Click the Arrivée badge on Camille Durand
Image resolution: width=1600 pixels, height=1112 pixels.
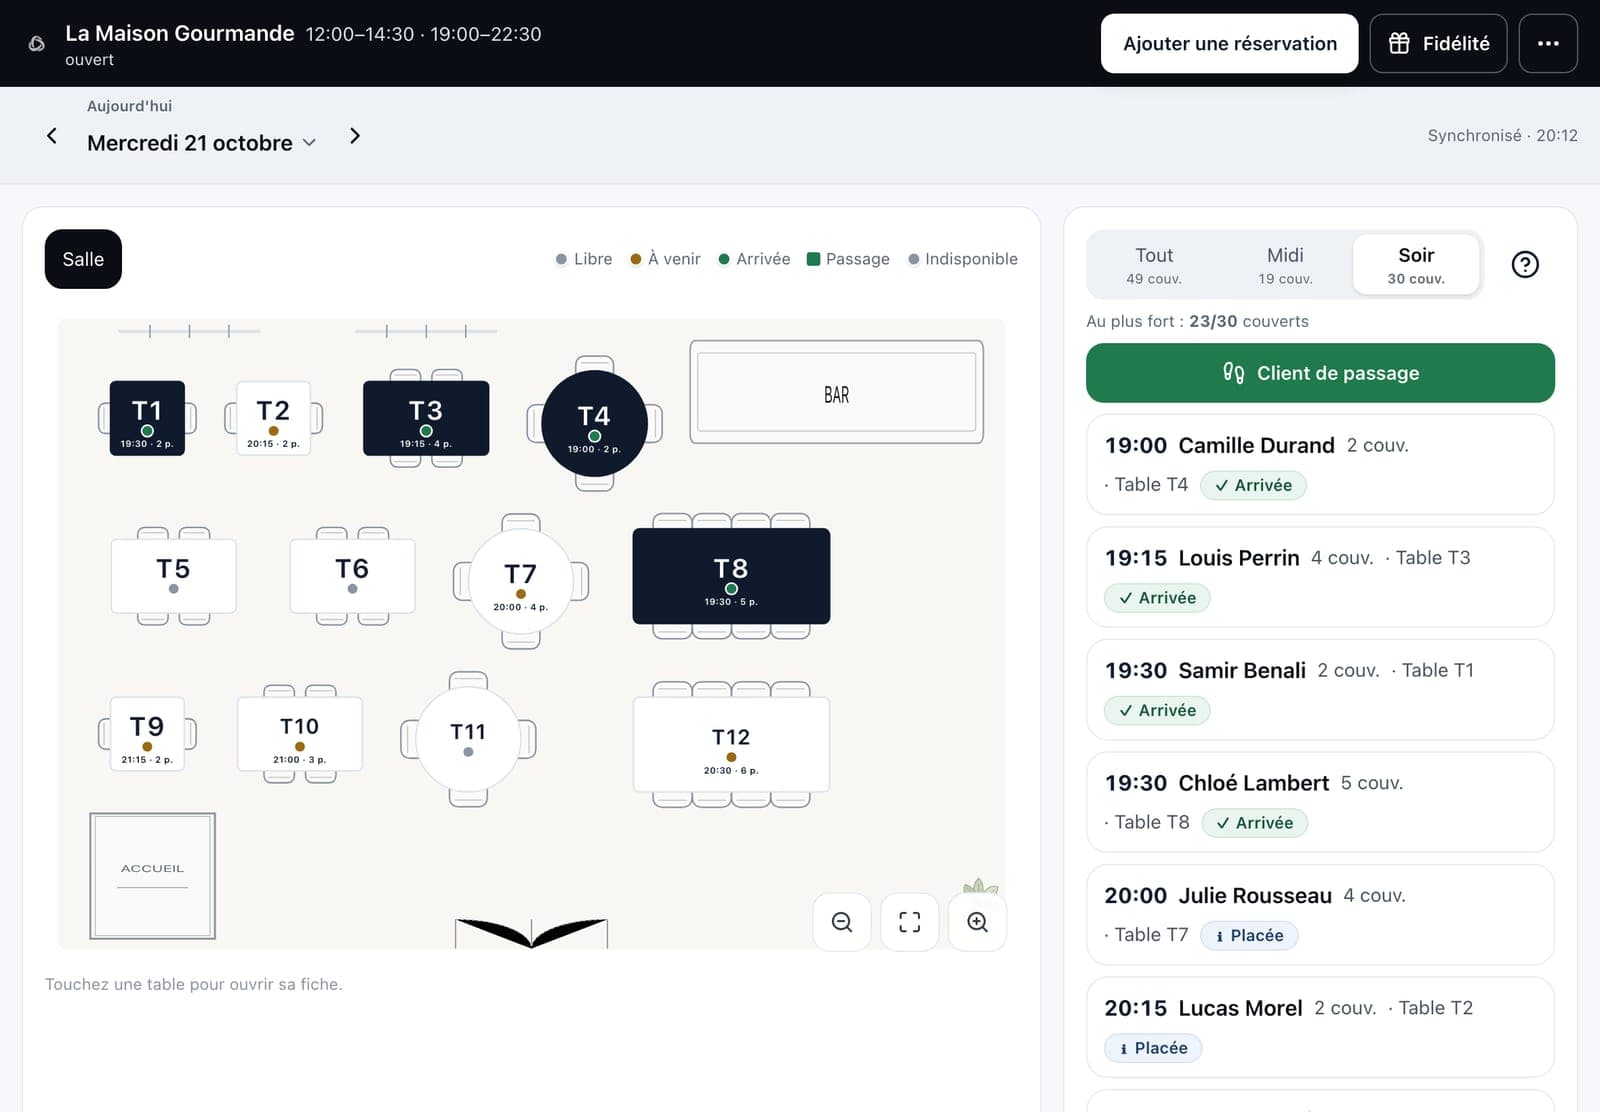click(x=1253, y=485)
